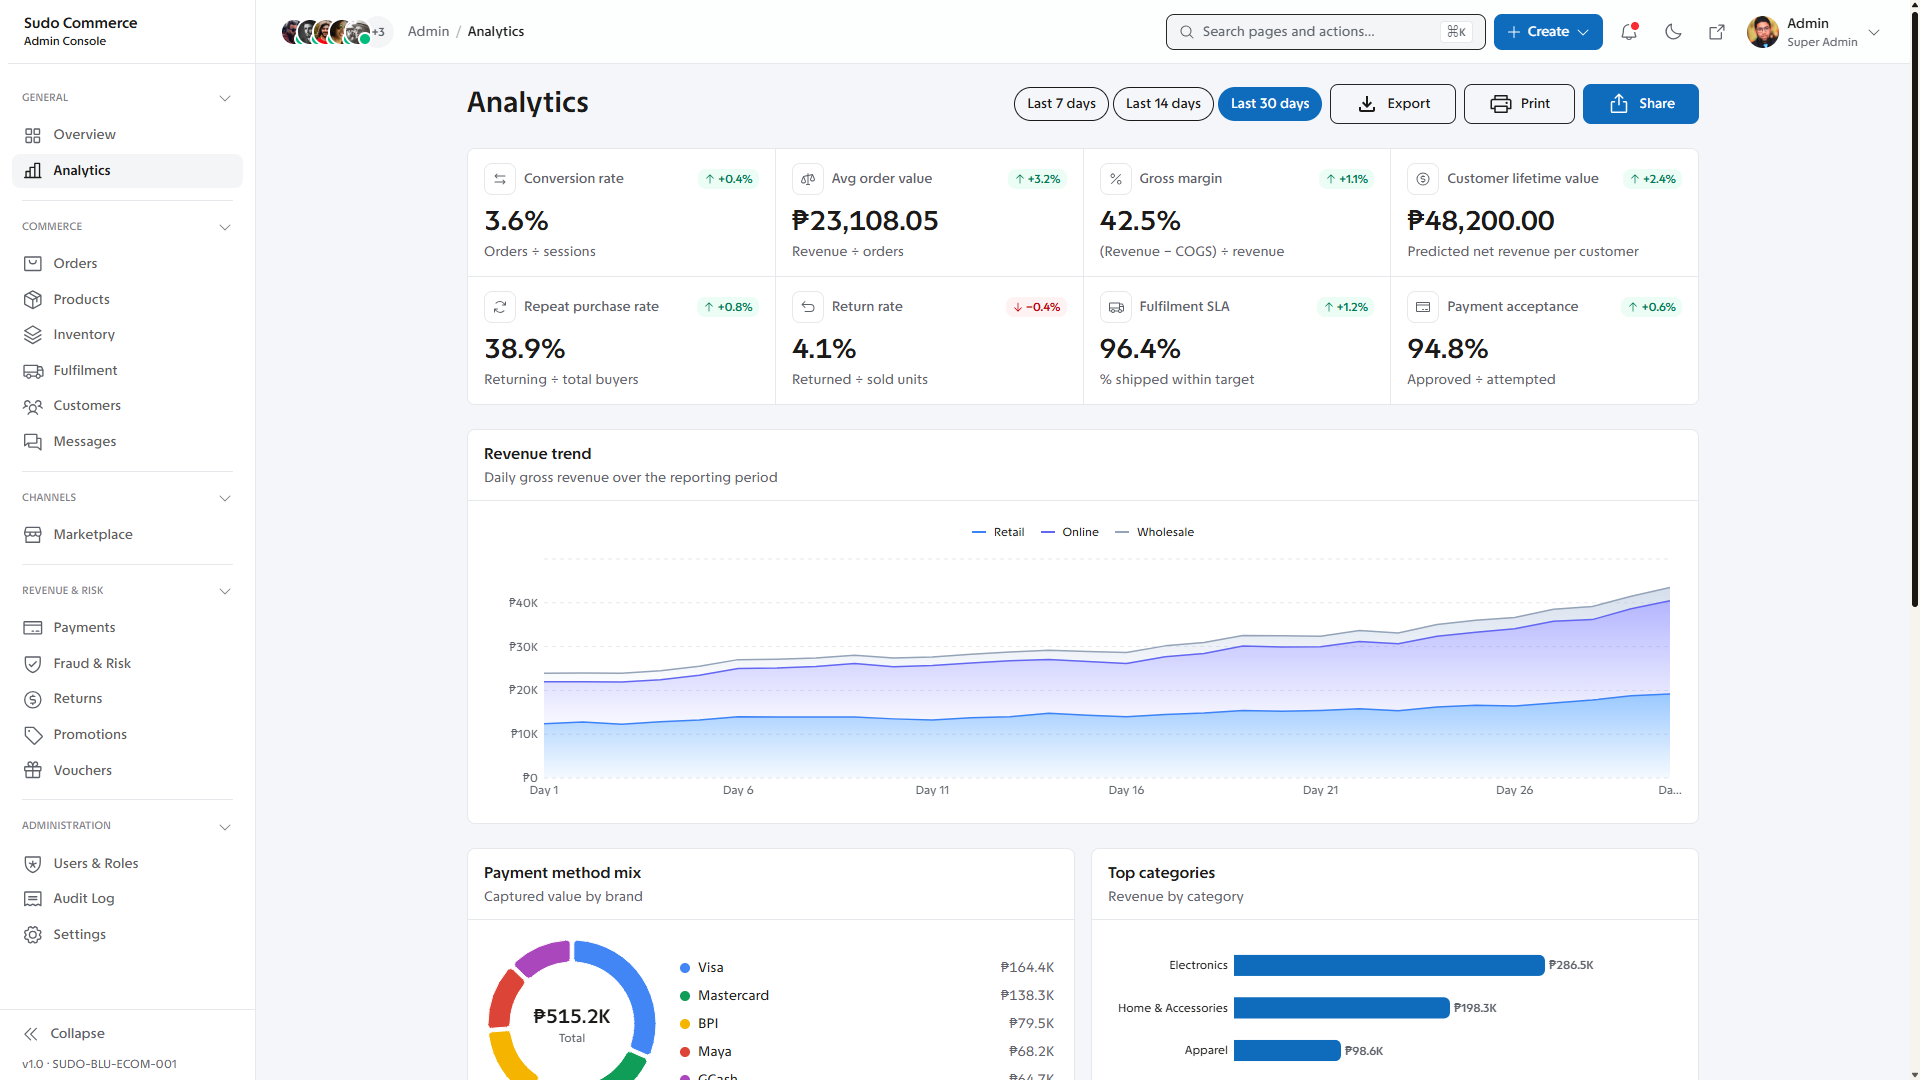The height and width of the screenshot is (1080, 1920).
Task: Open the Audit Log icon
Action: tap(33, 899)
